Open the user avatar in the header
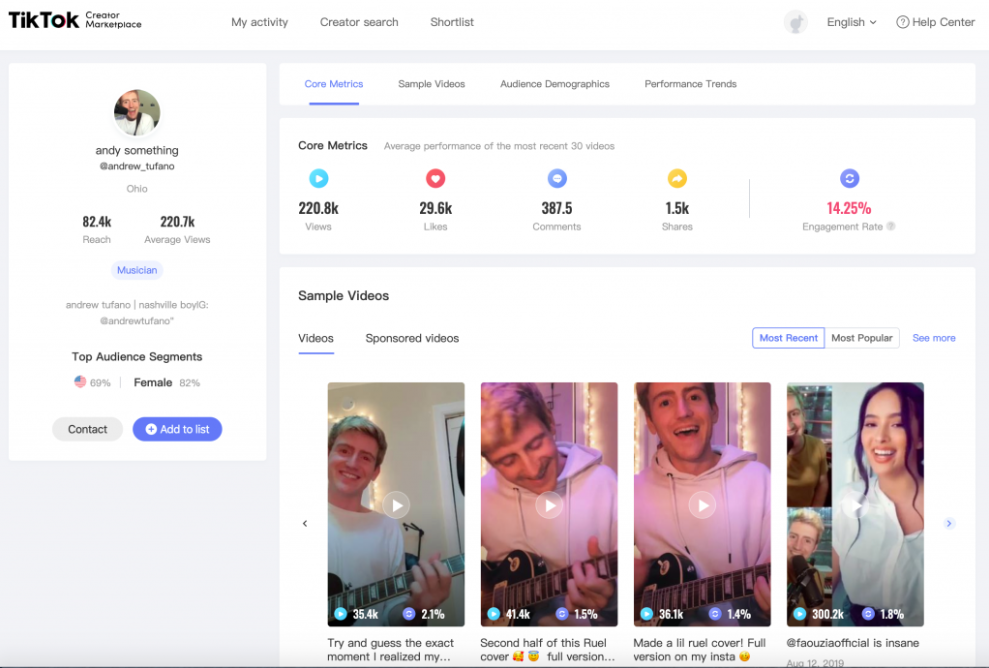 796,22
